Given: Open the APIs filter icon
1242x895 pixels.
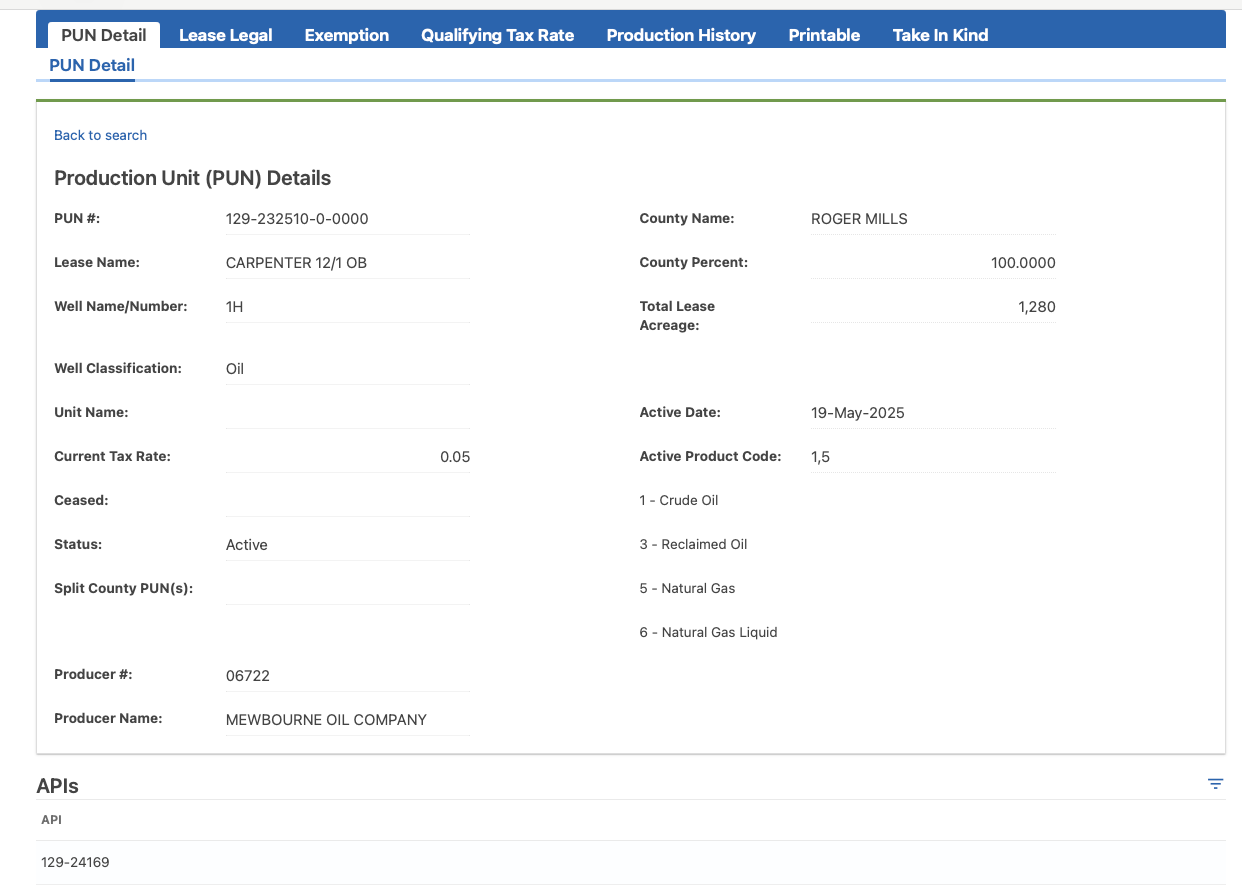Looking at the screenshot, I should click(1215, 784).
